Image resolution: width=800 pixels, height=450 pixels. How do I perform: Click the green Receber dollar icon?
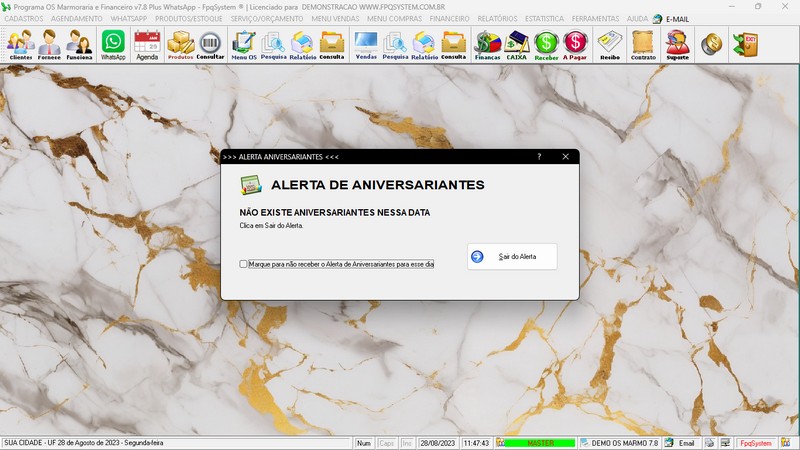click(546, 45)
